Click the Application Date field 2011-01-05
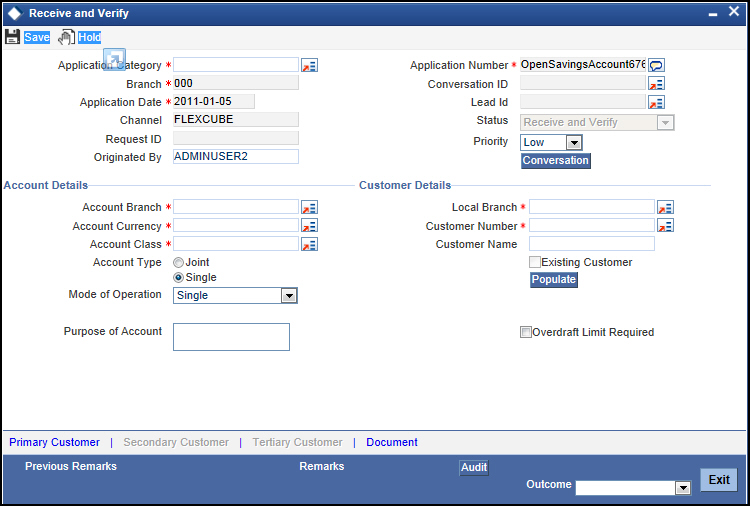Viewport: 750px width, 506px height. 214,101
